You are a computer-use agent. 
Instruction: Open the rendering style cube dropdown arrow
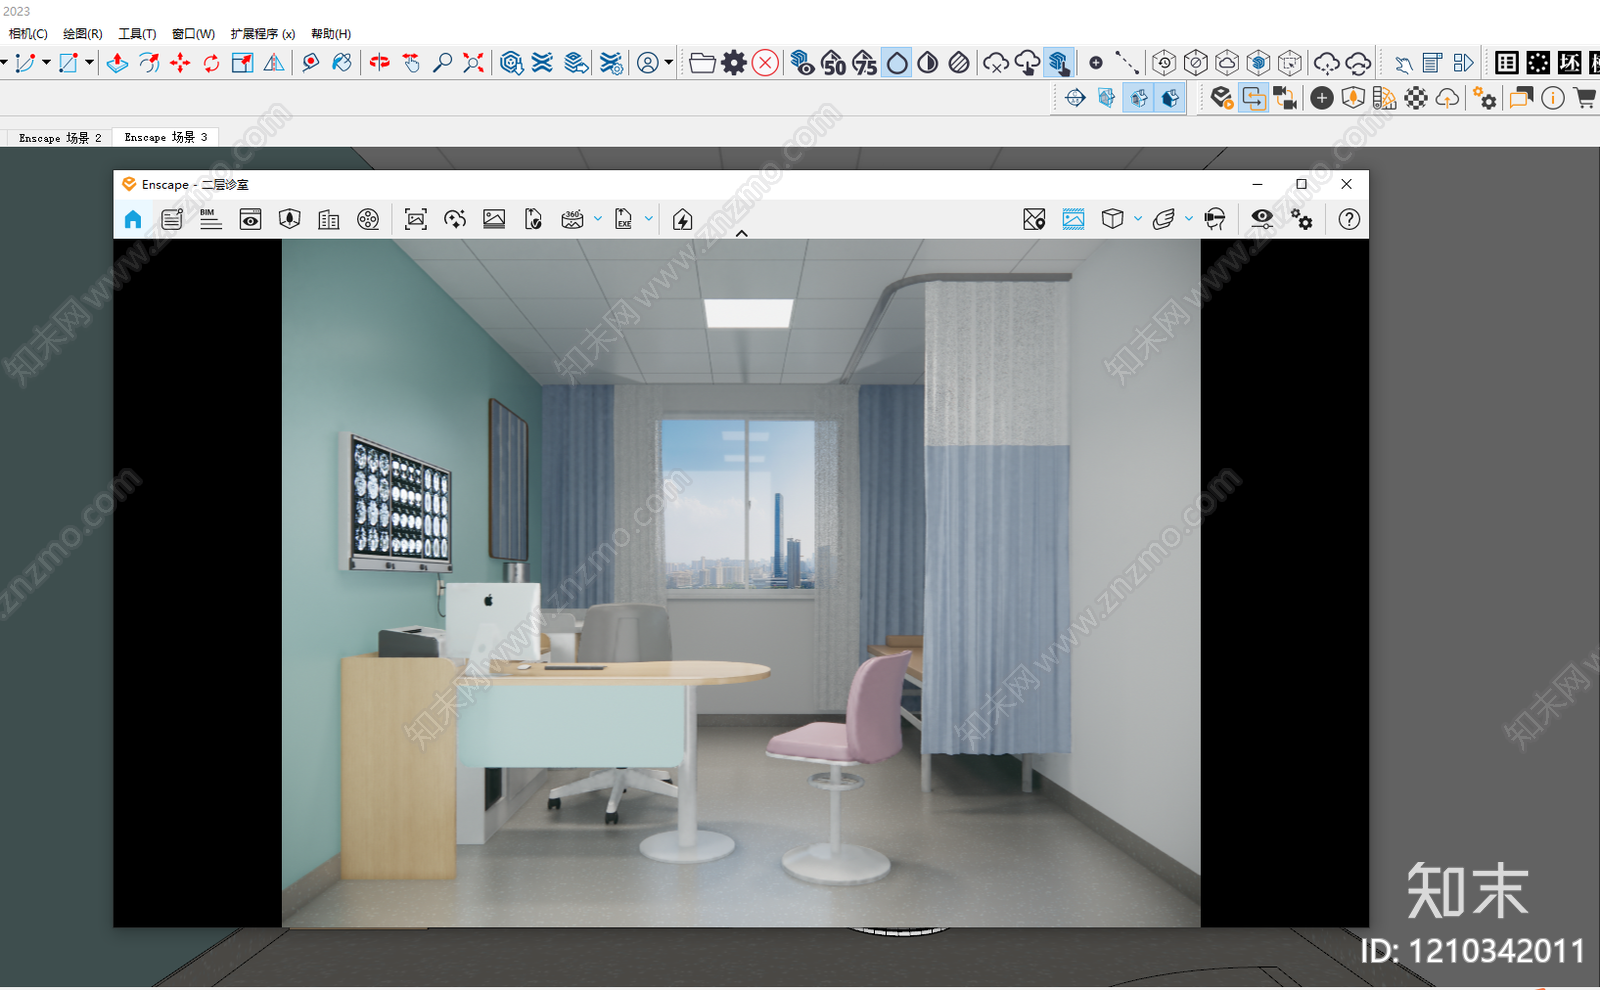pyautogui.click(x=1138, y=219)
